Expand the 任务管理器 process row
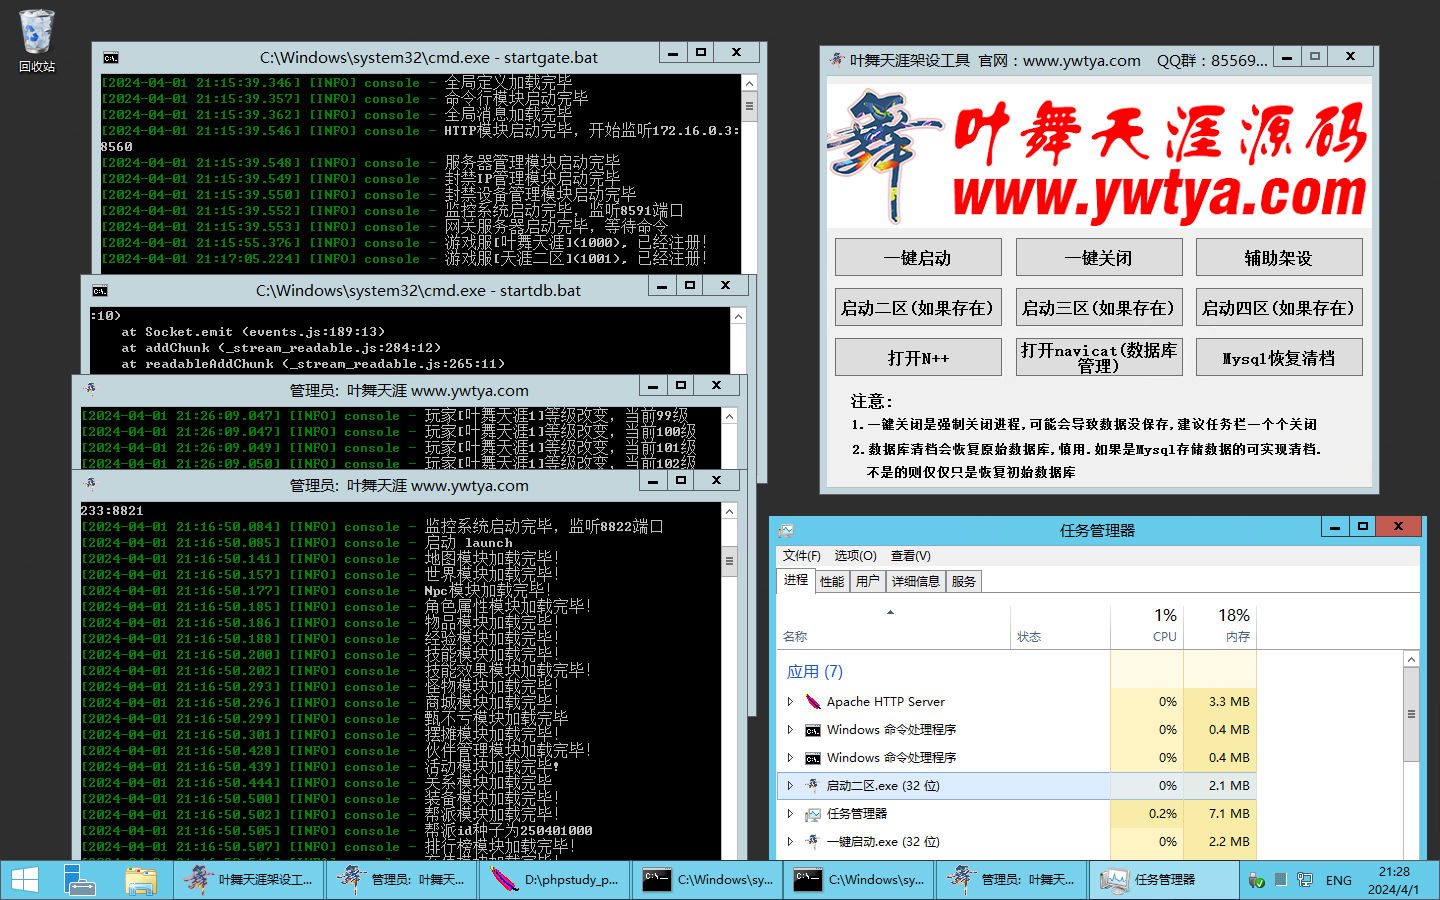This screenshot has width=1440, height=900. click(790, 814)
